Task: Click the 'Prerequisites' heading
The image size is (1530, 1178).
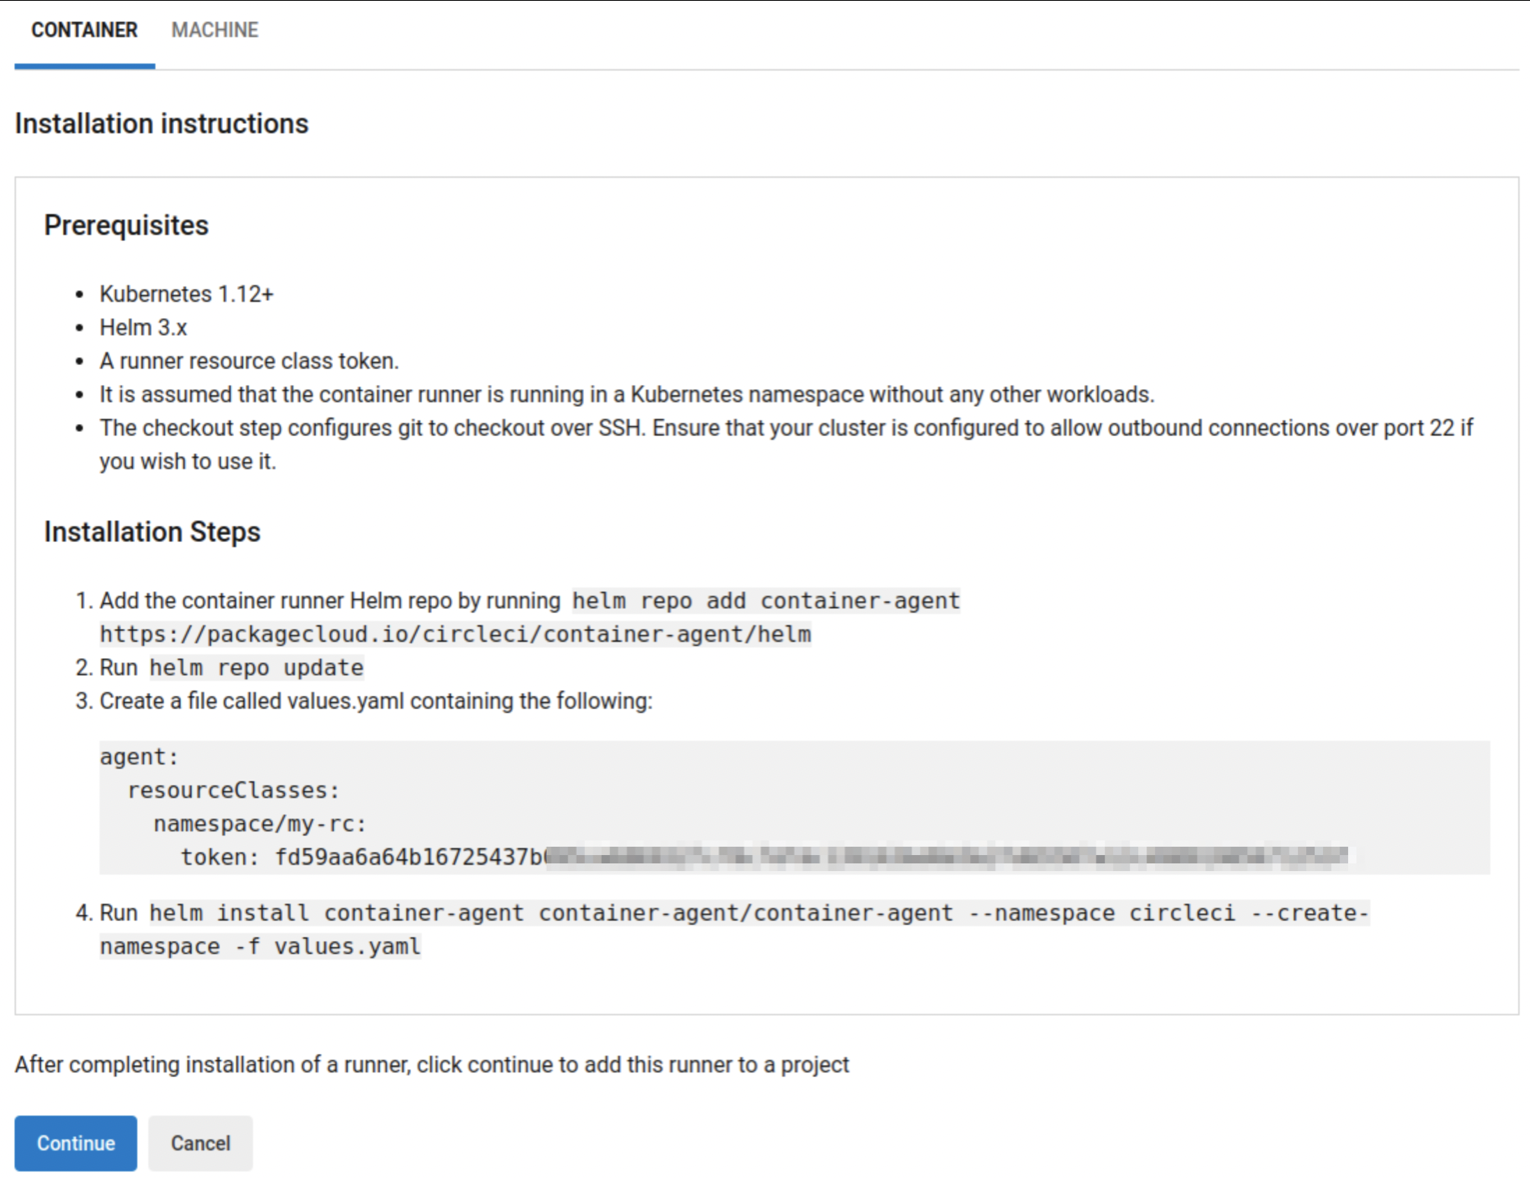Action: click(x=126, y=226)
